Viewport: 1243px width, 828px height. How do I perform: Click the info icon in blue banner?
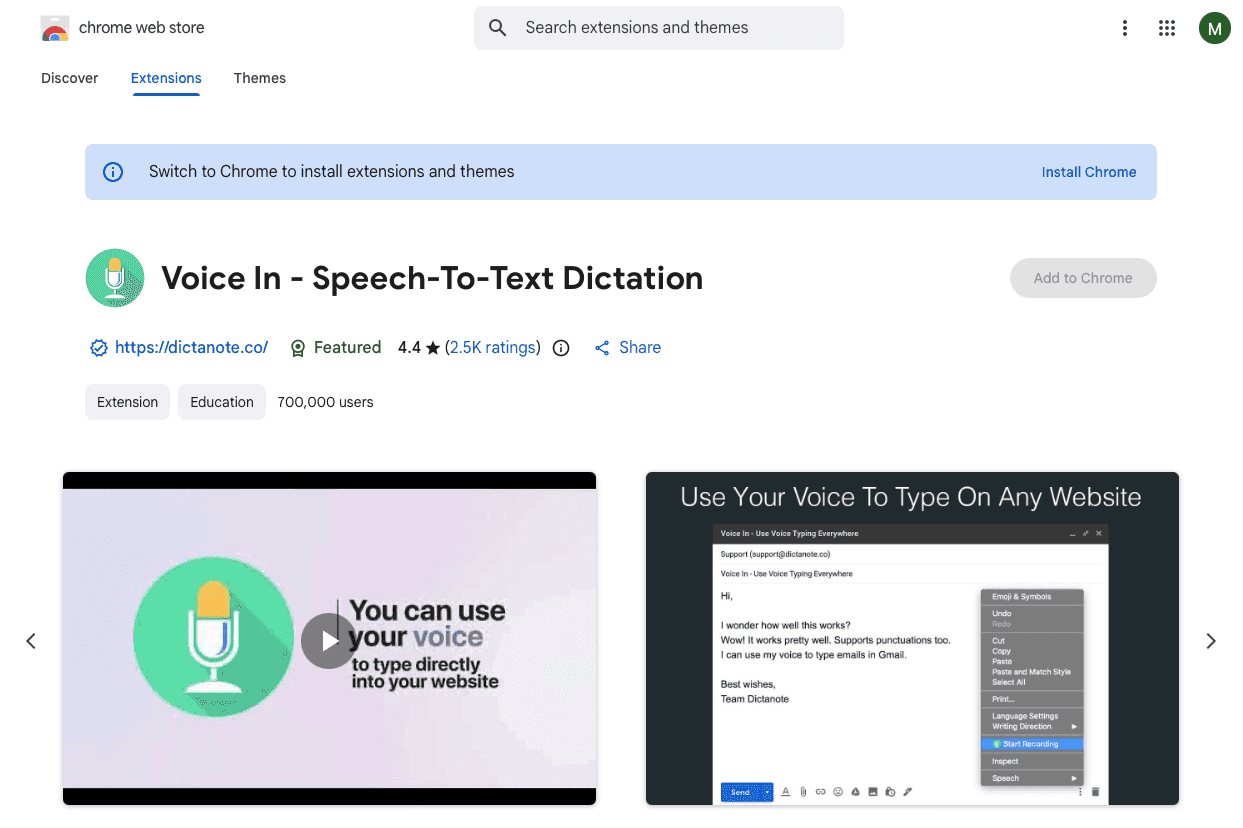[113, 171]
